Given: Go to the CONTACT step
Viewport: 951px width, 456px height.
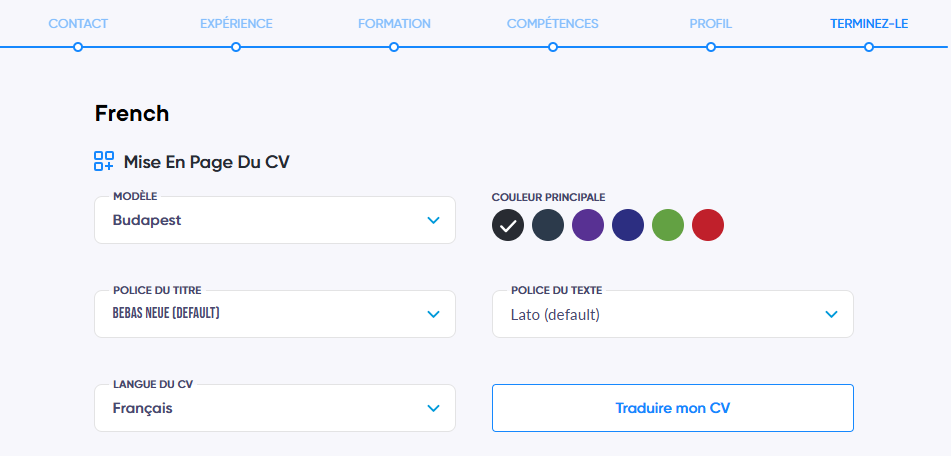Looking at the screenshot, I should [78, 24].
